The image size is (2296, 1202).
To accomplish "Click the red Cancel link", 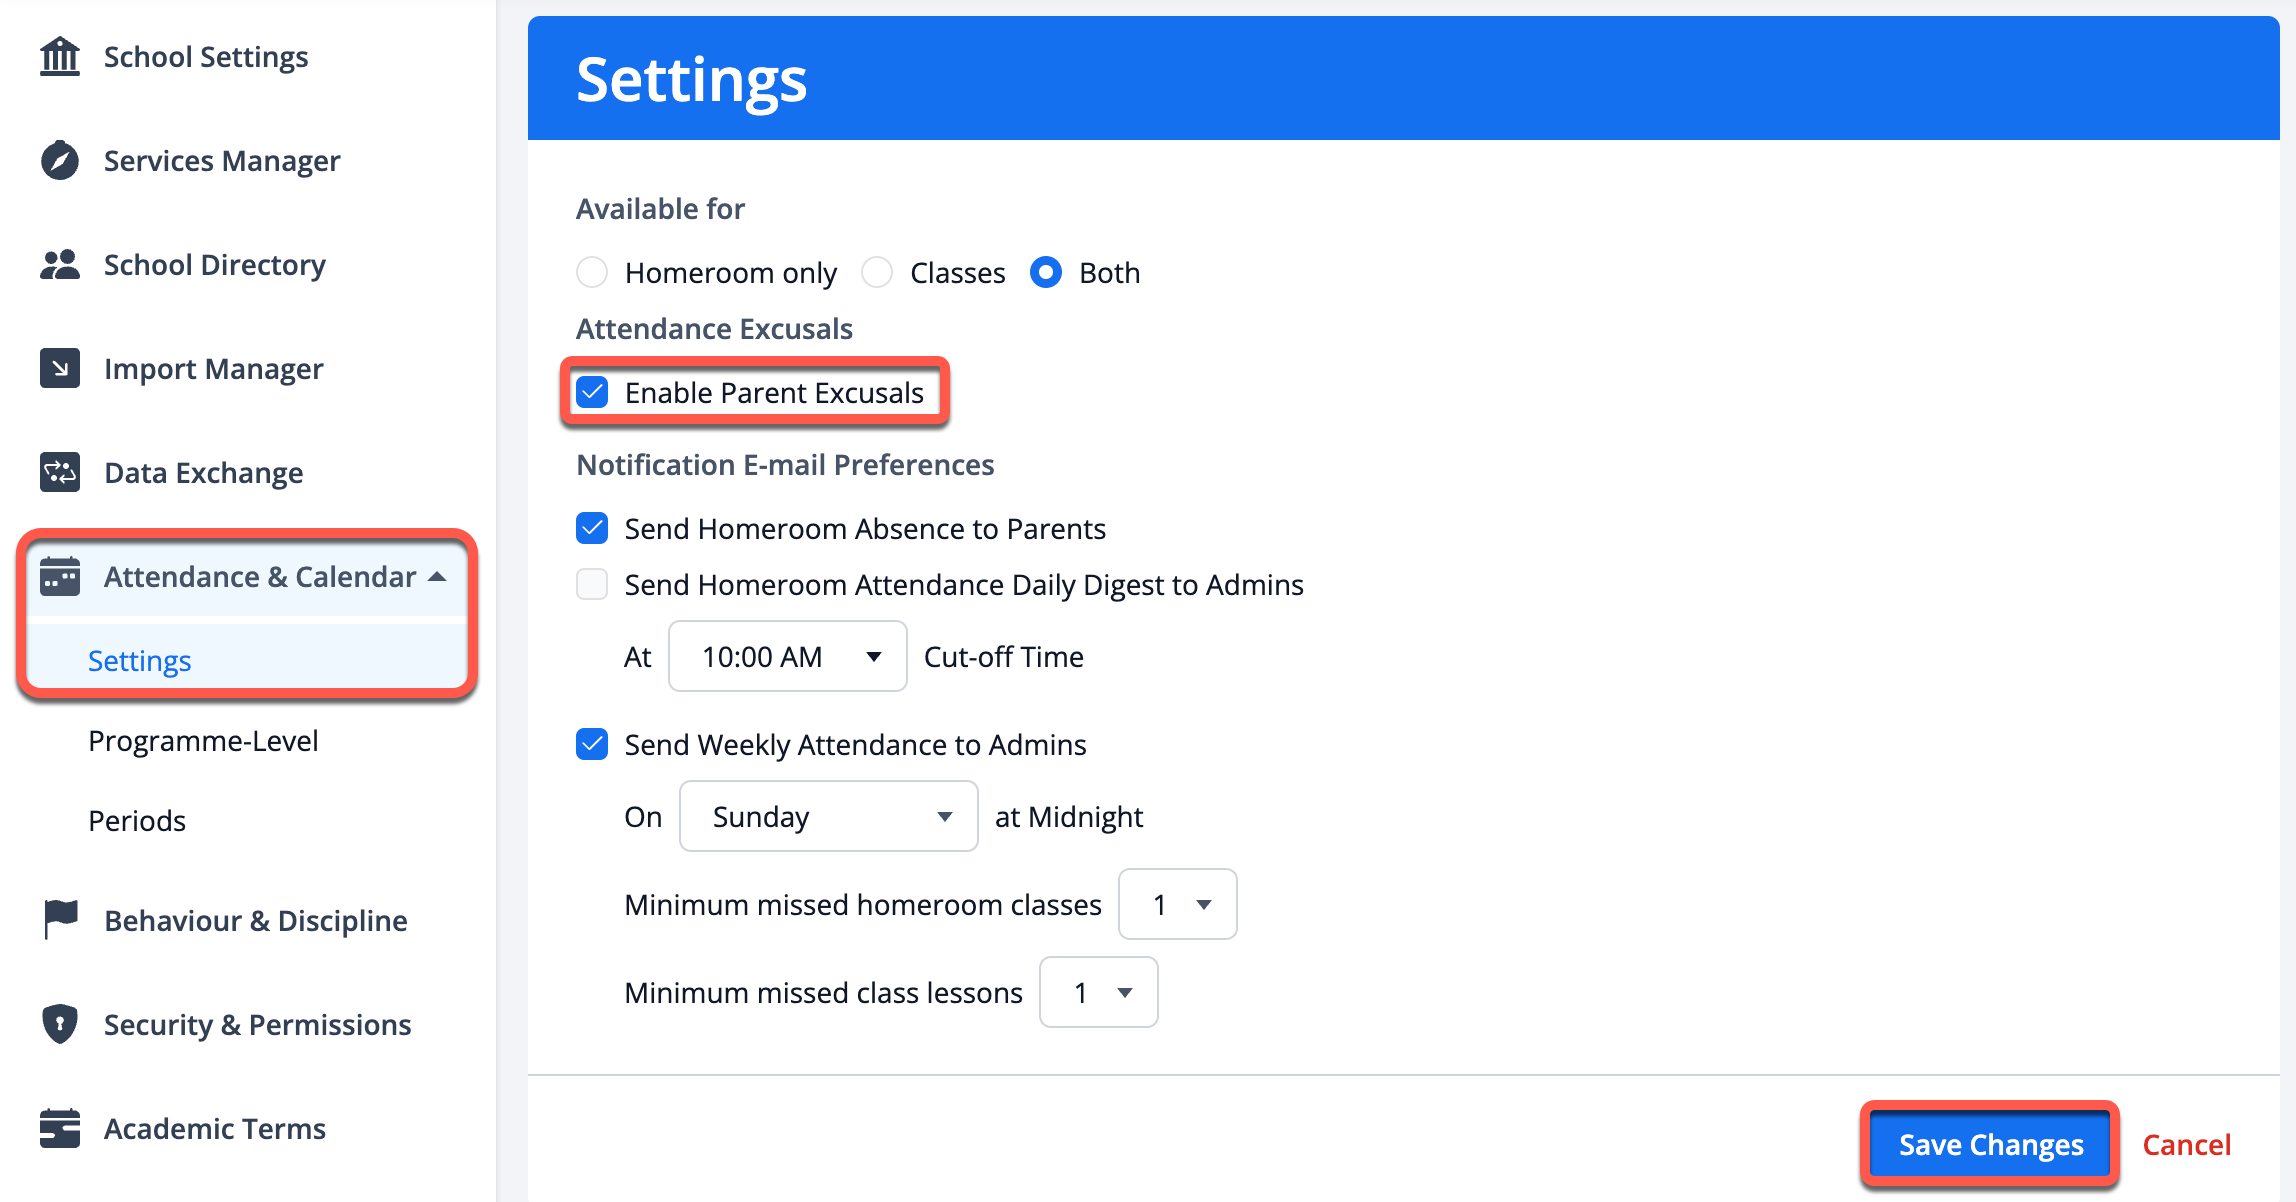I will 2186,1145.
